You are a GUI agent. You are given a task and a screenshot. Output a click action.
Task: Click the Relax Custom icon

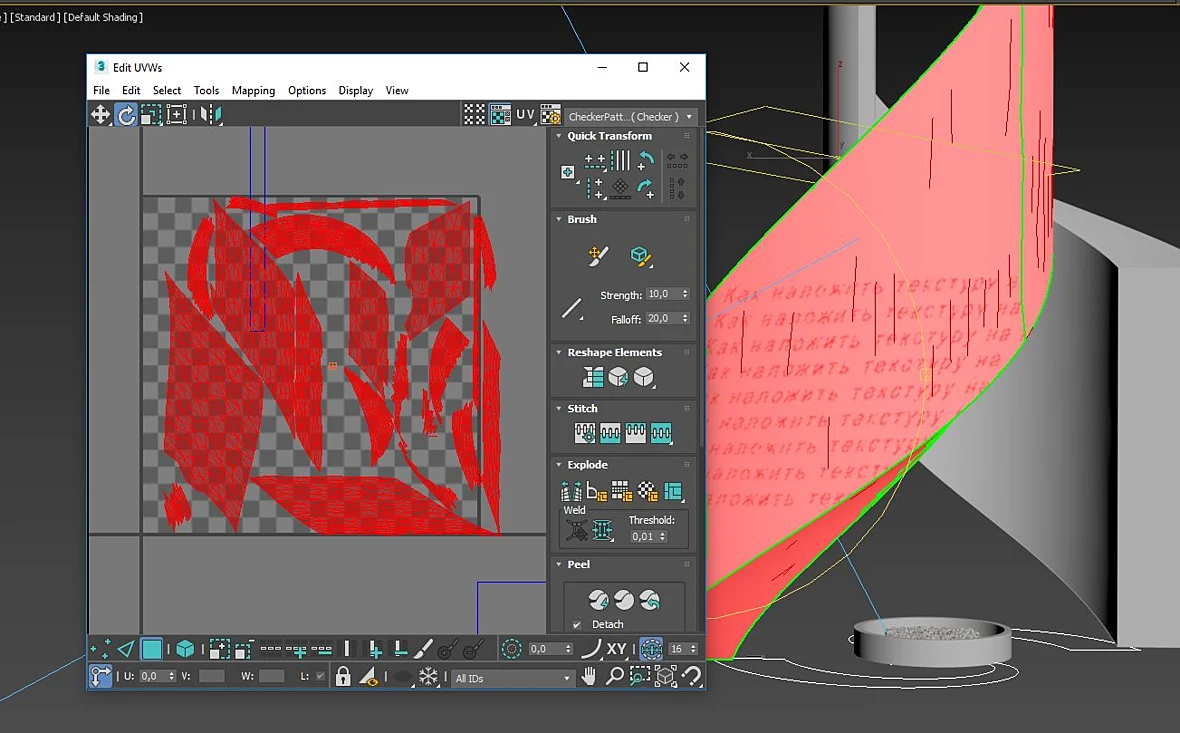pos(643,377)
